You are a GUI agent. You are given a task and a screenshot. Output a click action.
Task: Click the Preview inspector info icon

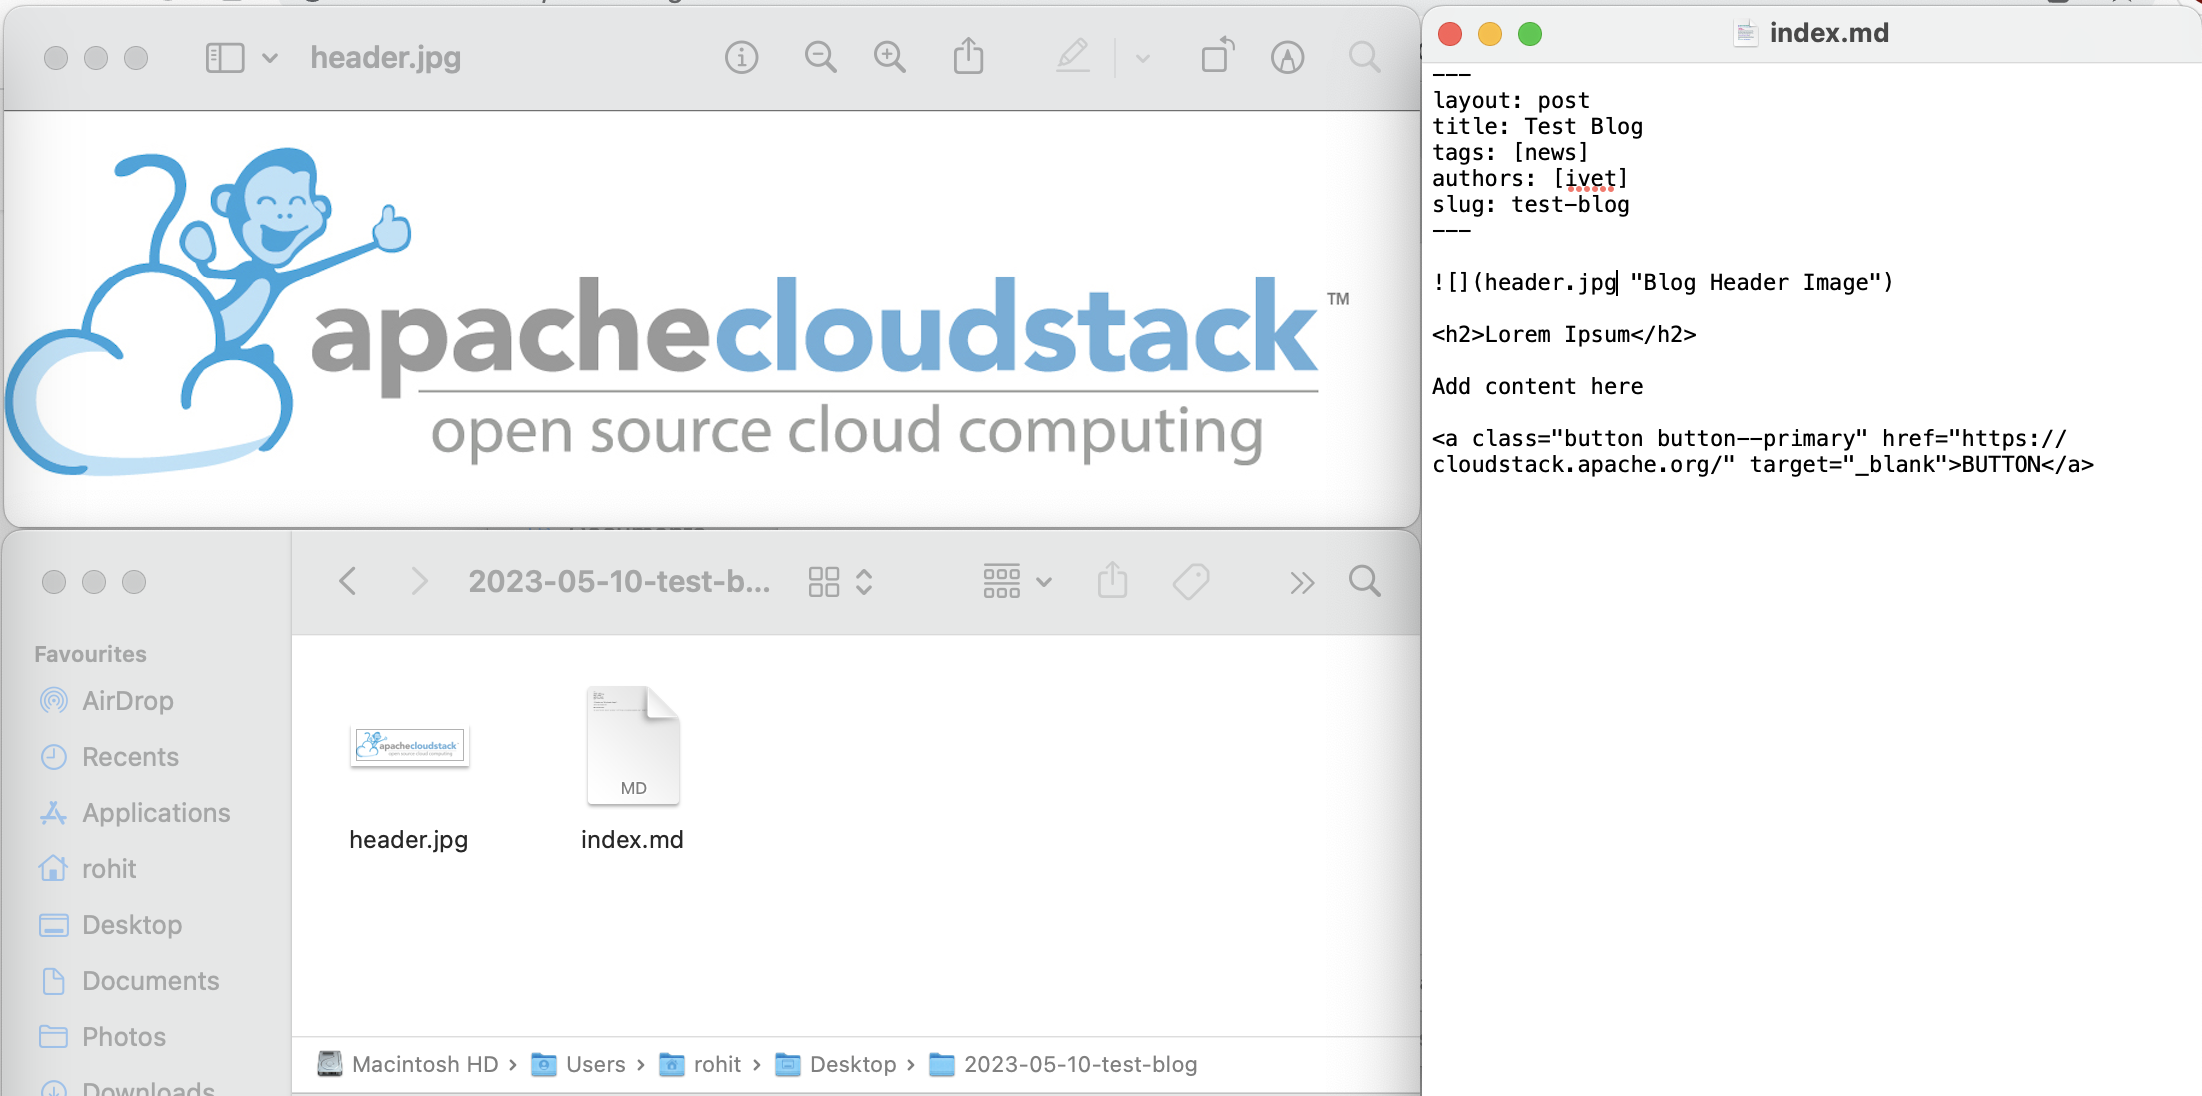click(x=741, y=58)
